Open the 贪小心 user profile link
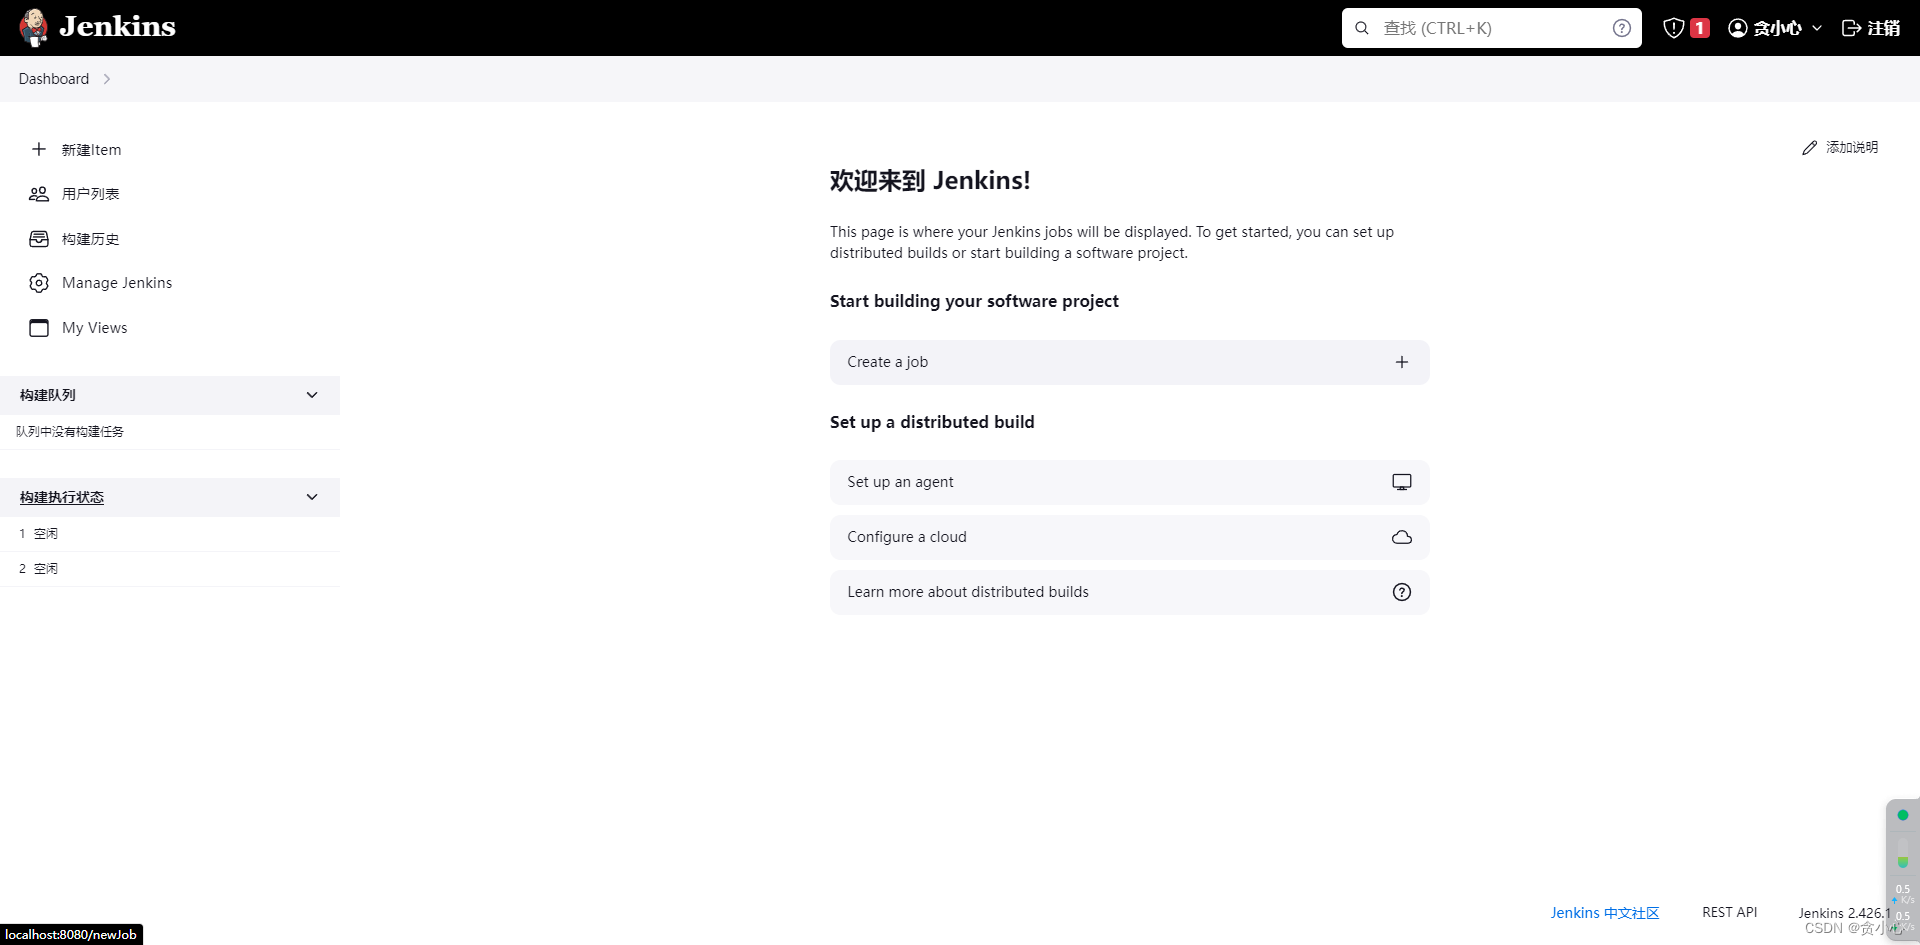The width and height of the screenshot is (1920, 945). point(1777,28)
